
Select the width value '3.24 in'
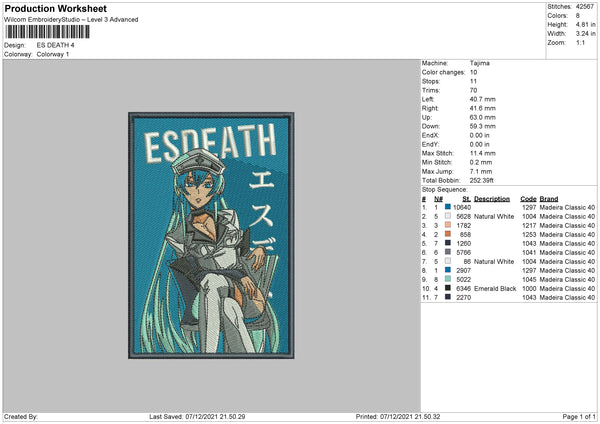[x=585, y=34]
